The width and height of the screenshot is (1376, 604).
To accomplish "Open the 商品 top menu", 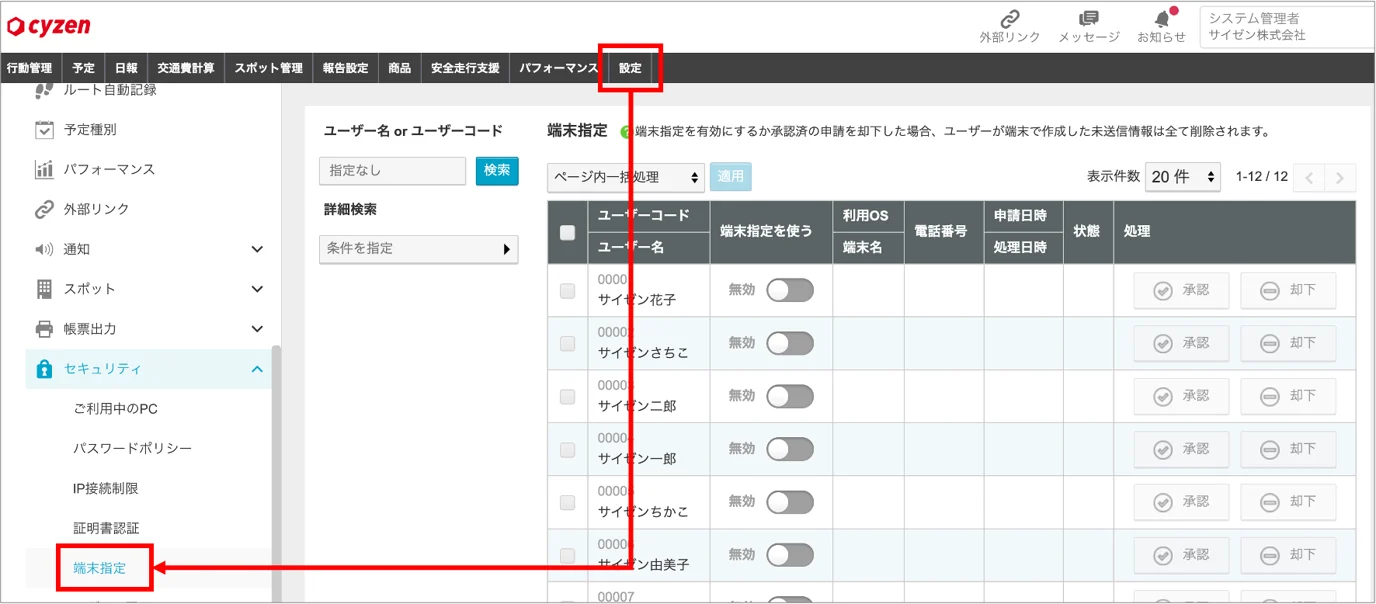I will pyautogui.click(x=400, y=68).
